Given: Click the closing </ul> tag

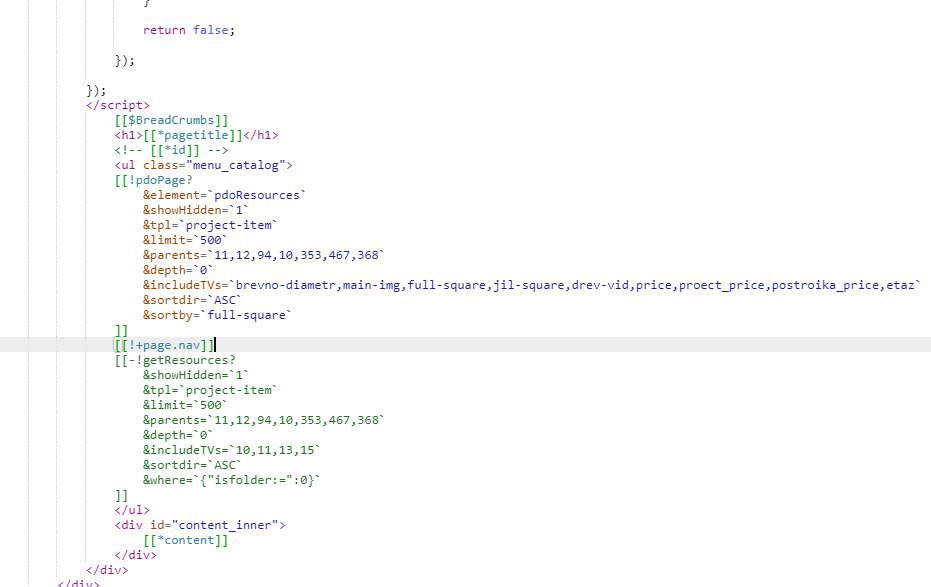Looking at the screenshot, I should (x=132, y=510).
